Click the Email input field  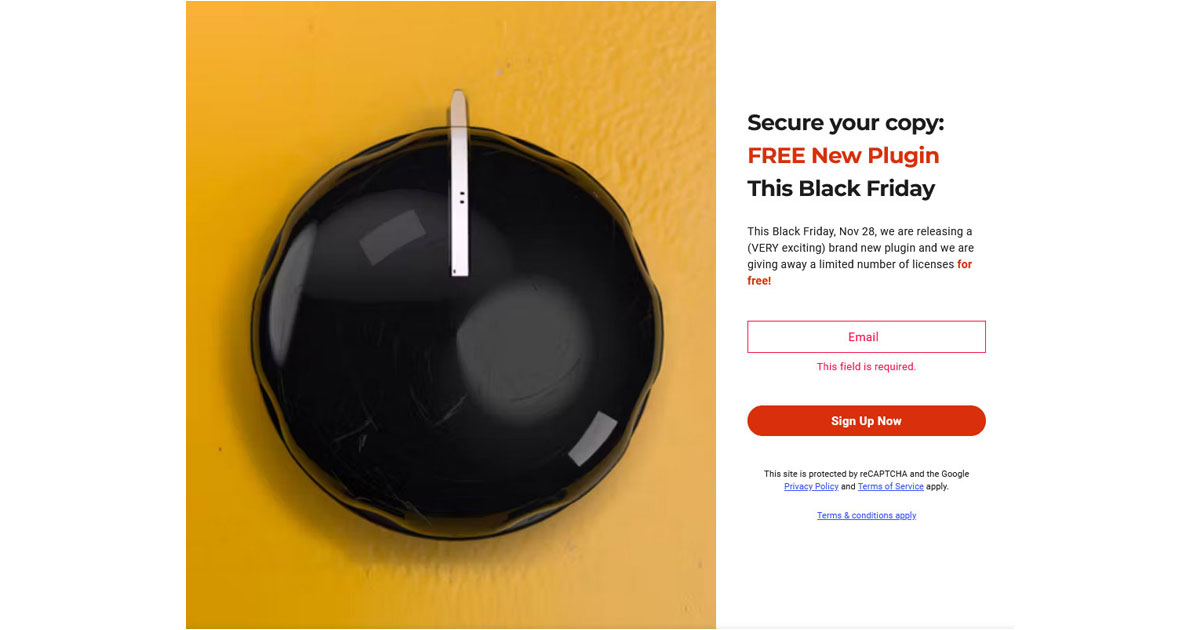point(866,337)
